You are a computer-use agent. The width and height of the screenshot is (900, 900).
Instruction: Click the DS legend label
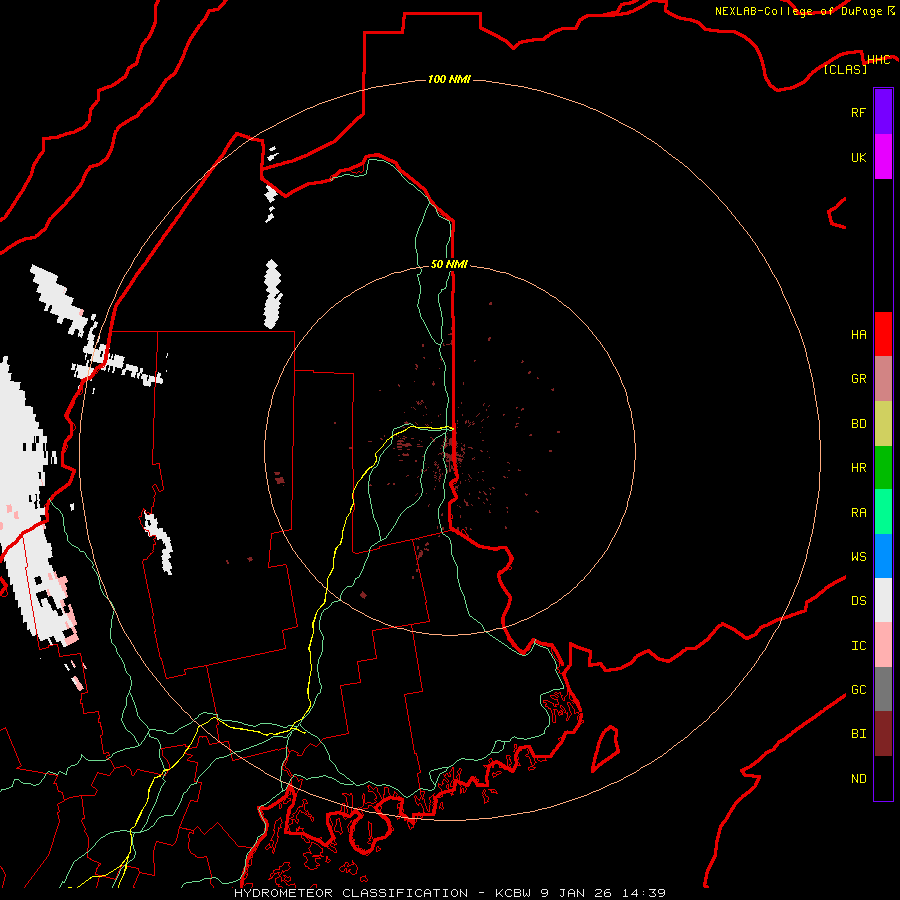coord(858,601)
